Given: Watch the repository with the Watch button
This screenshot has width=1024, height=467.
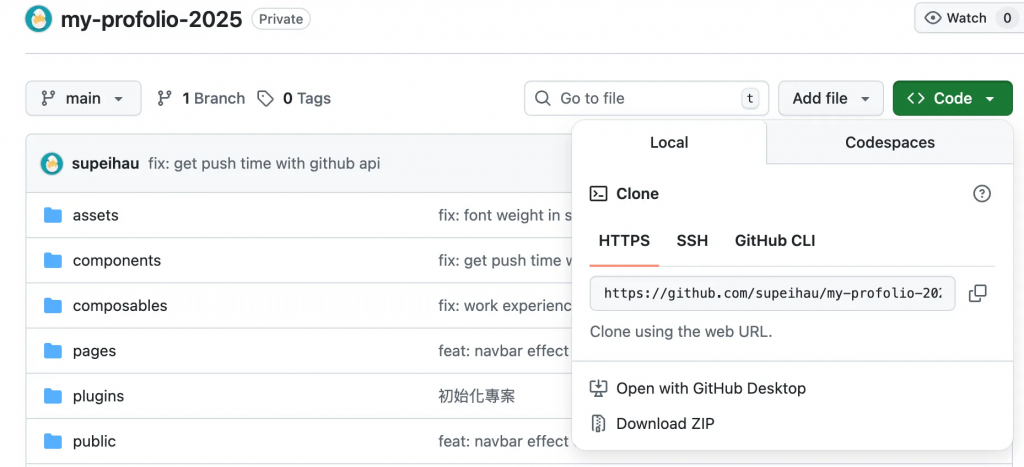Looking at the screenshot, I should pos(956,18).
